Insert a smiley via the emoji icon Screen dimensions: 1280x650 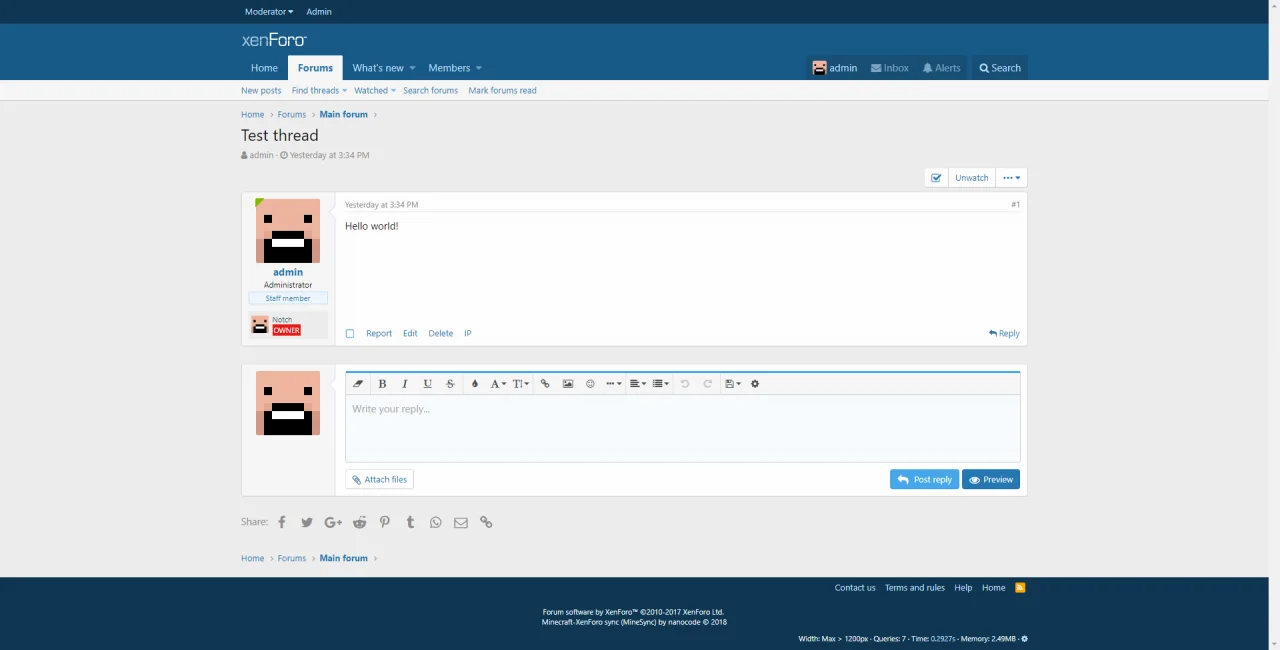coord(590,384)
